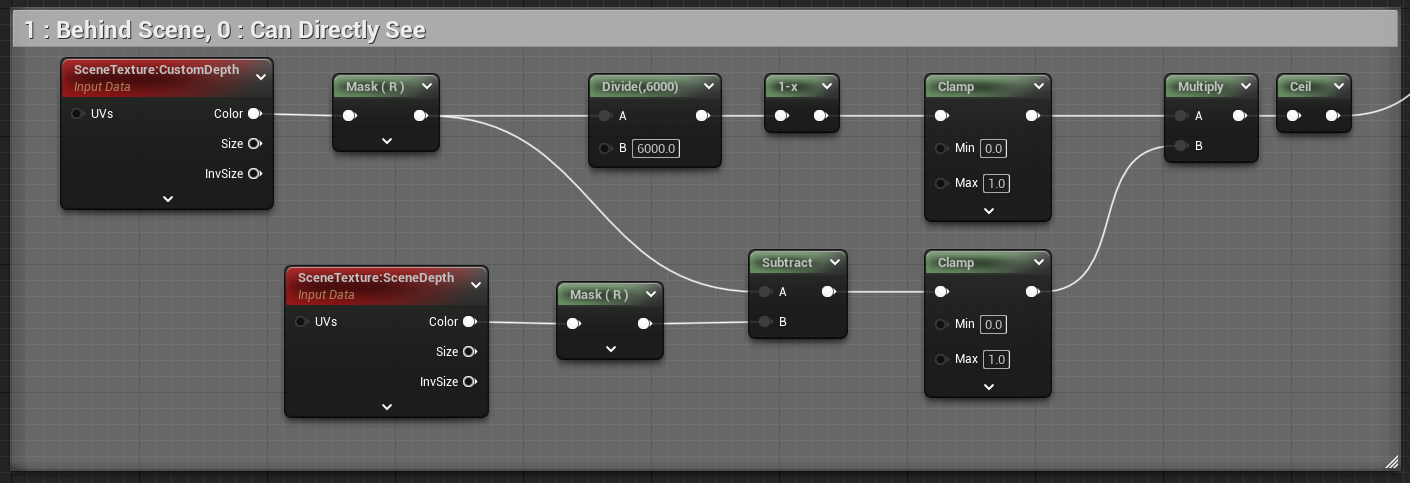The image size is (1410, 483).
Task: Select the SceneTexture:SceneDepth node title
Action: [x=376, y=278]
